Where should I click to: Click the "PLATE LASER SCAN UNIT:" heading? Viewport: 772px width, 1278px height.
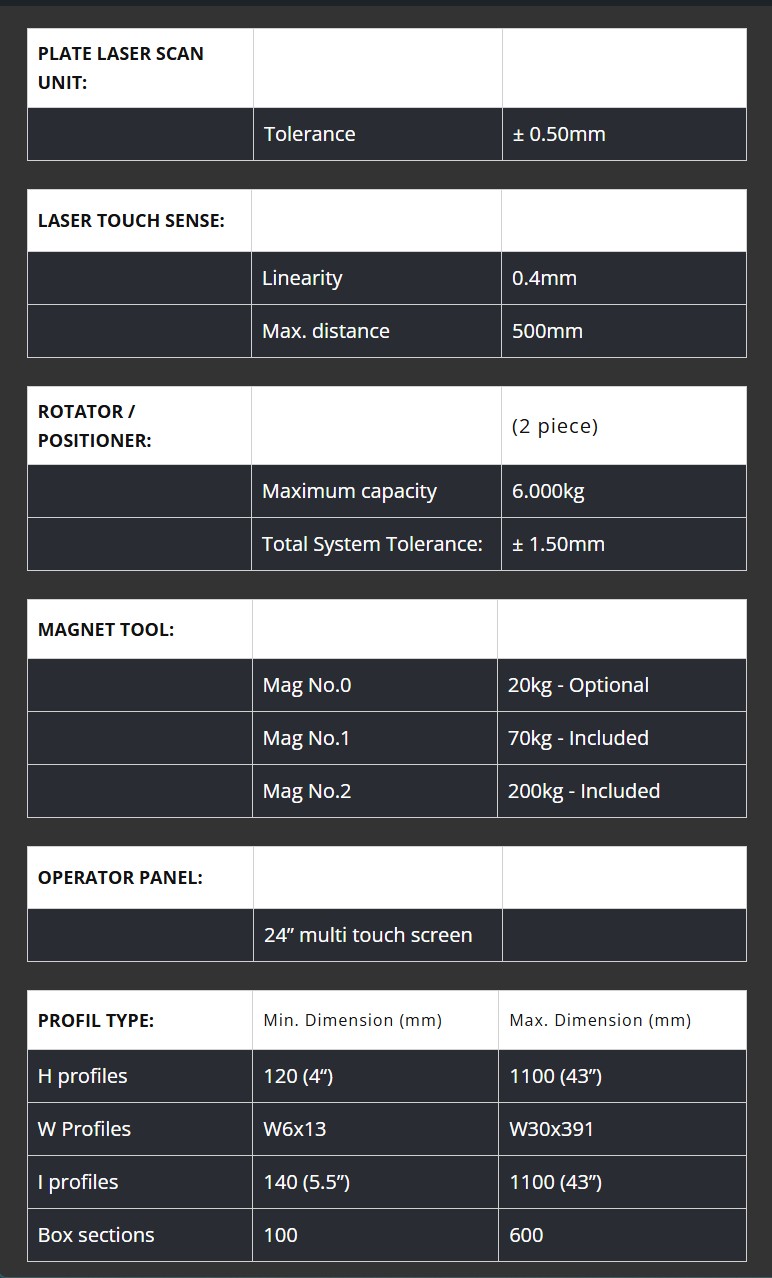120,68
